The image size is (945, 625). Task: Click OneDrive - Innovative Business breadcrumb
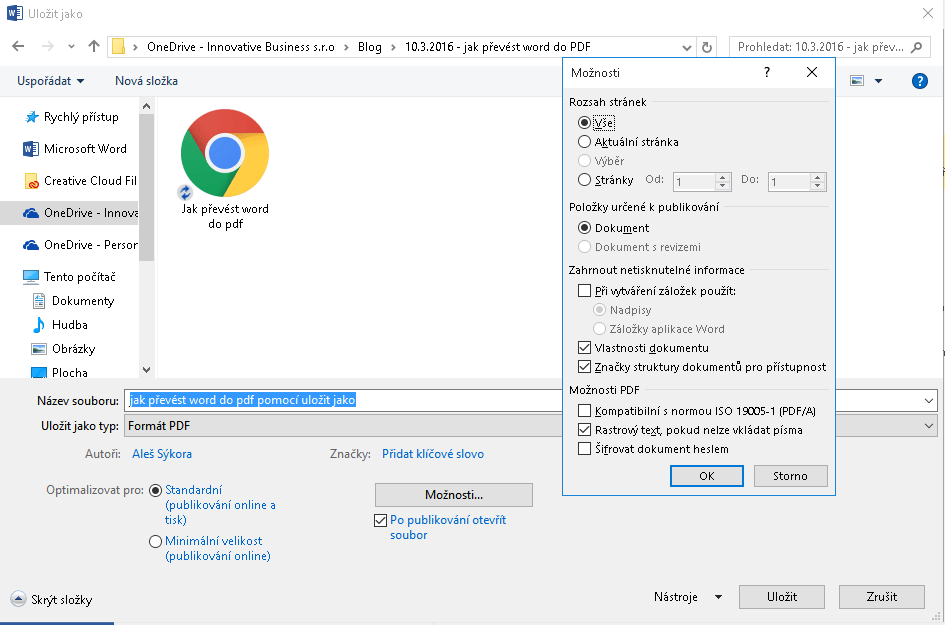pos(240,47)
